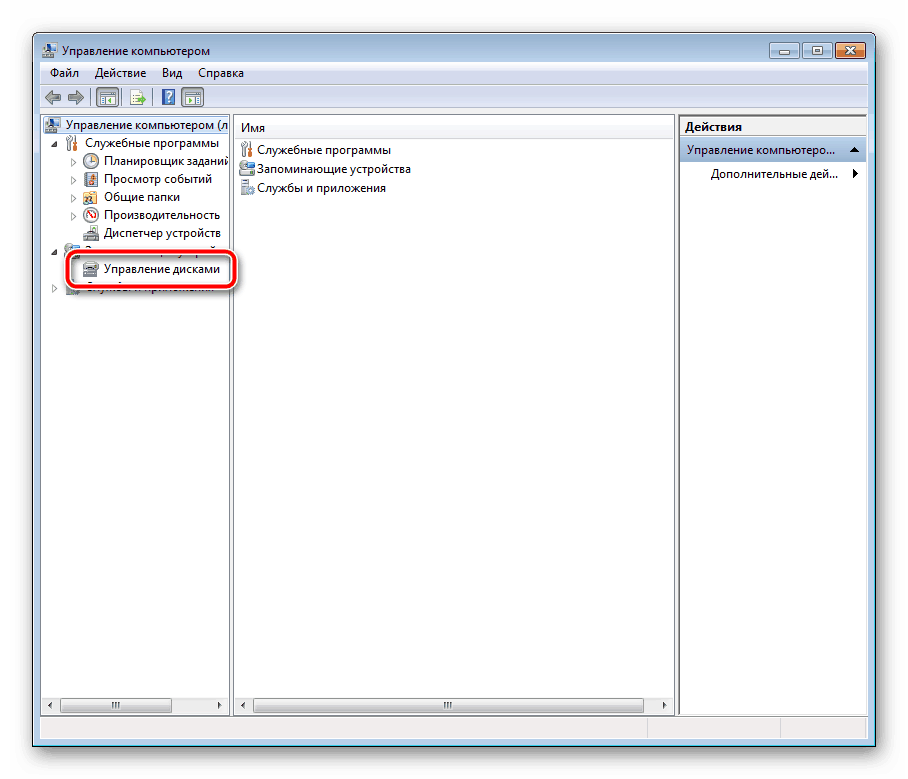Image resolution: width=908 pixels, height=779 pixels.
Task: Open the Файл menu
Action: pyautogui.click(x=64, y=73)
